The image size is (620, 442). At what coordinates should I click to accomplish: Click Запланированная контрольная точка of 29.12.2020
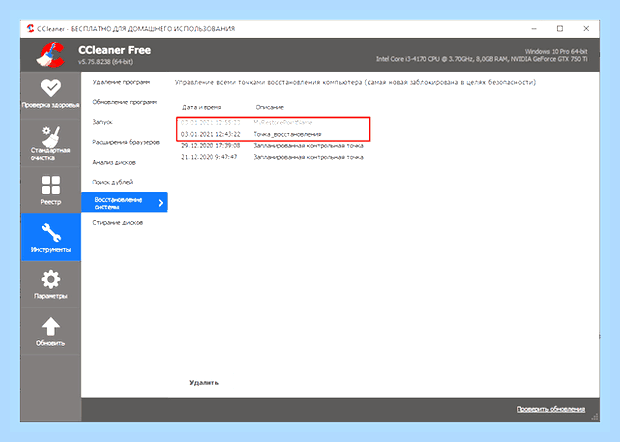[x=308, y=145]
